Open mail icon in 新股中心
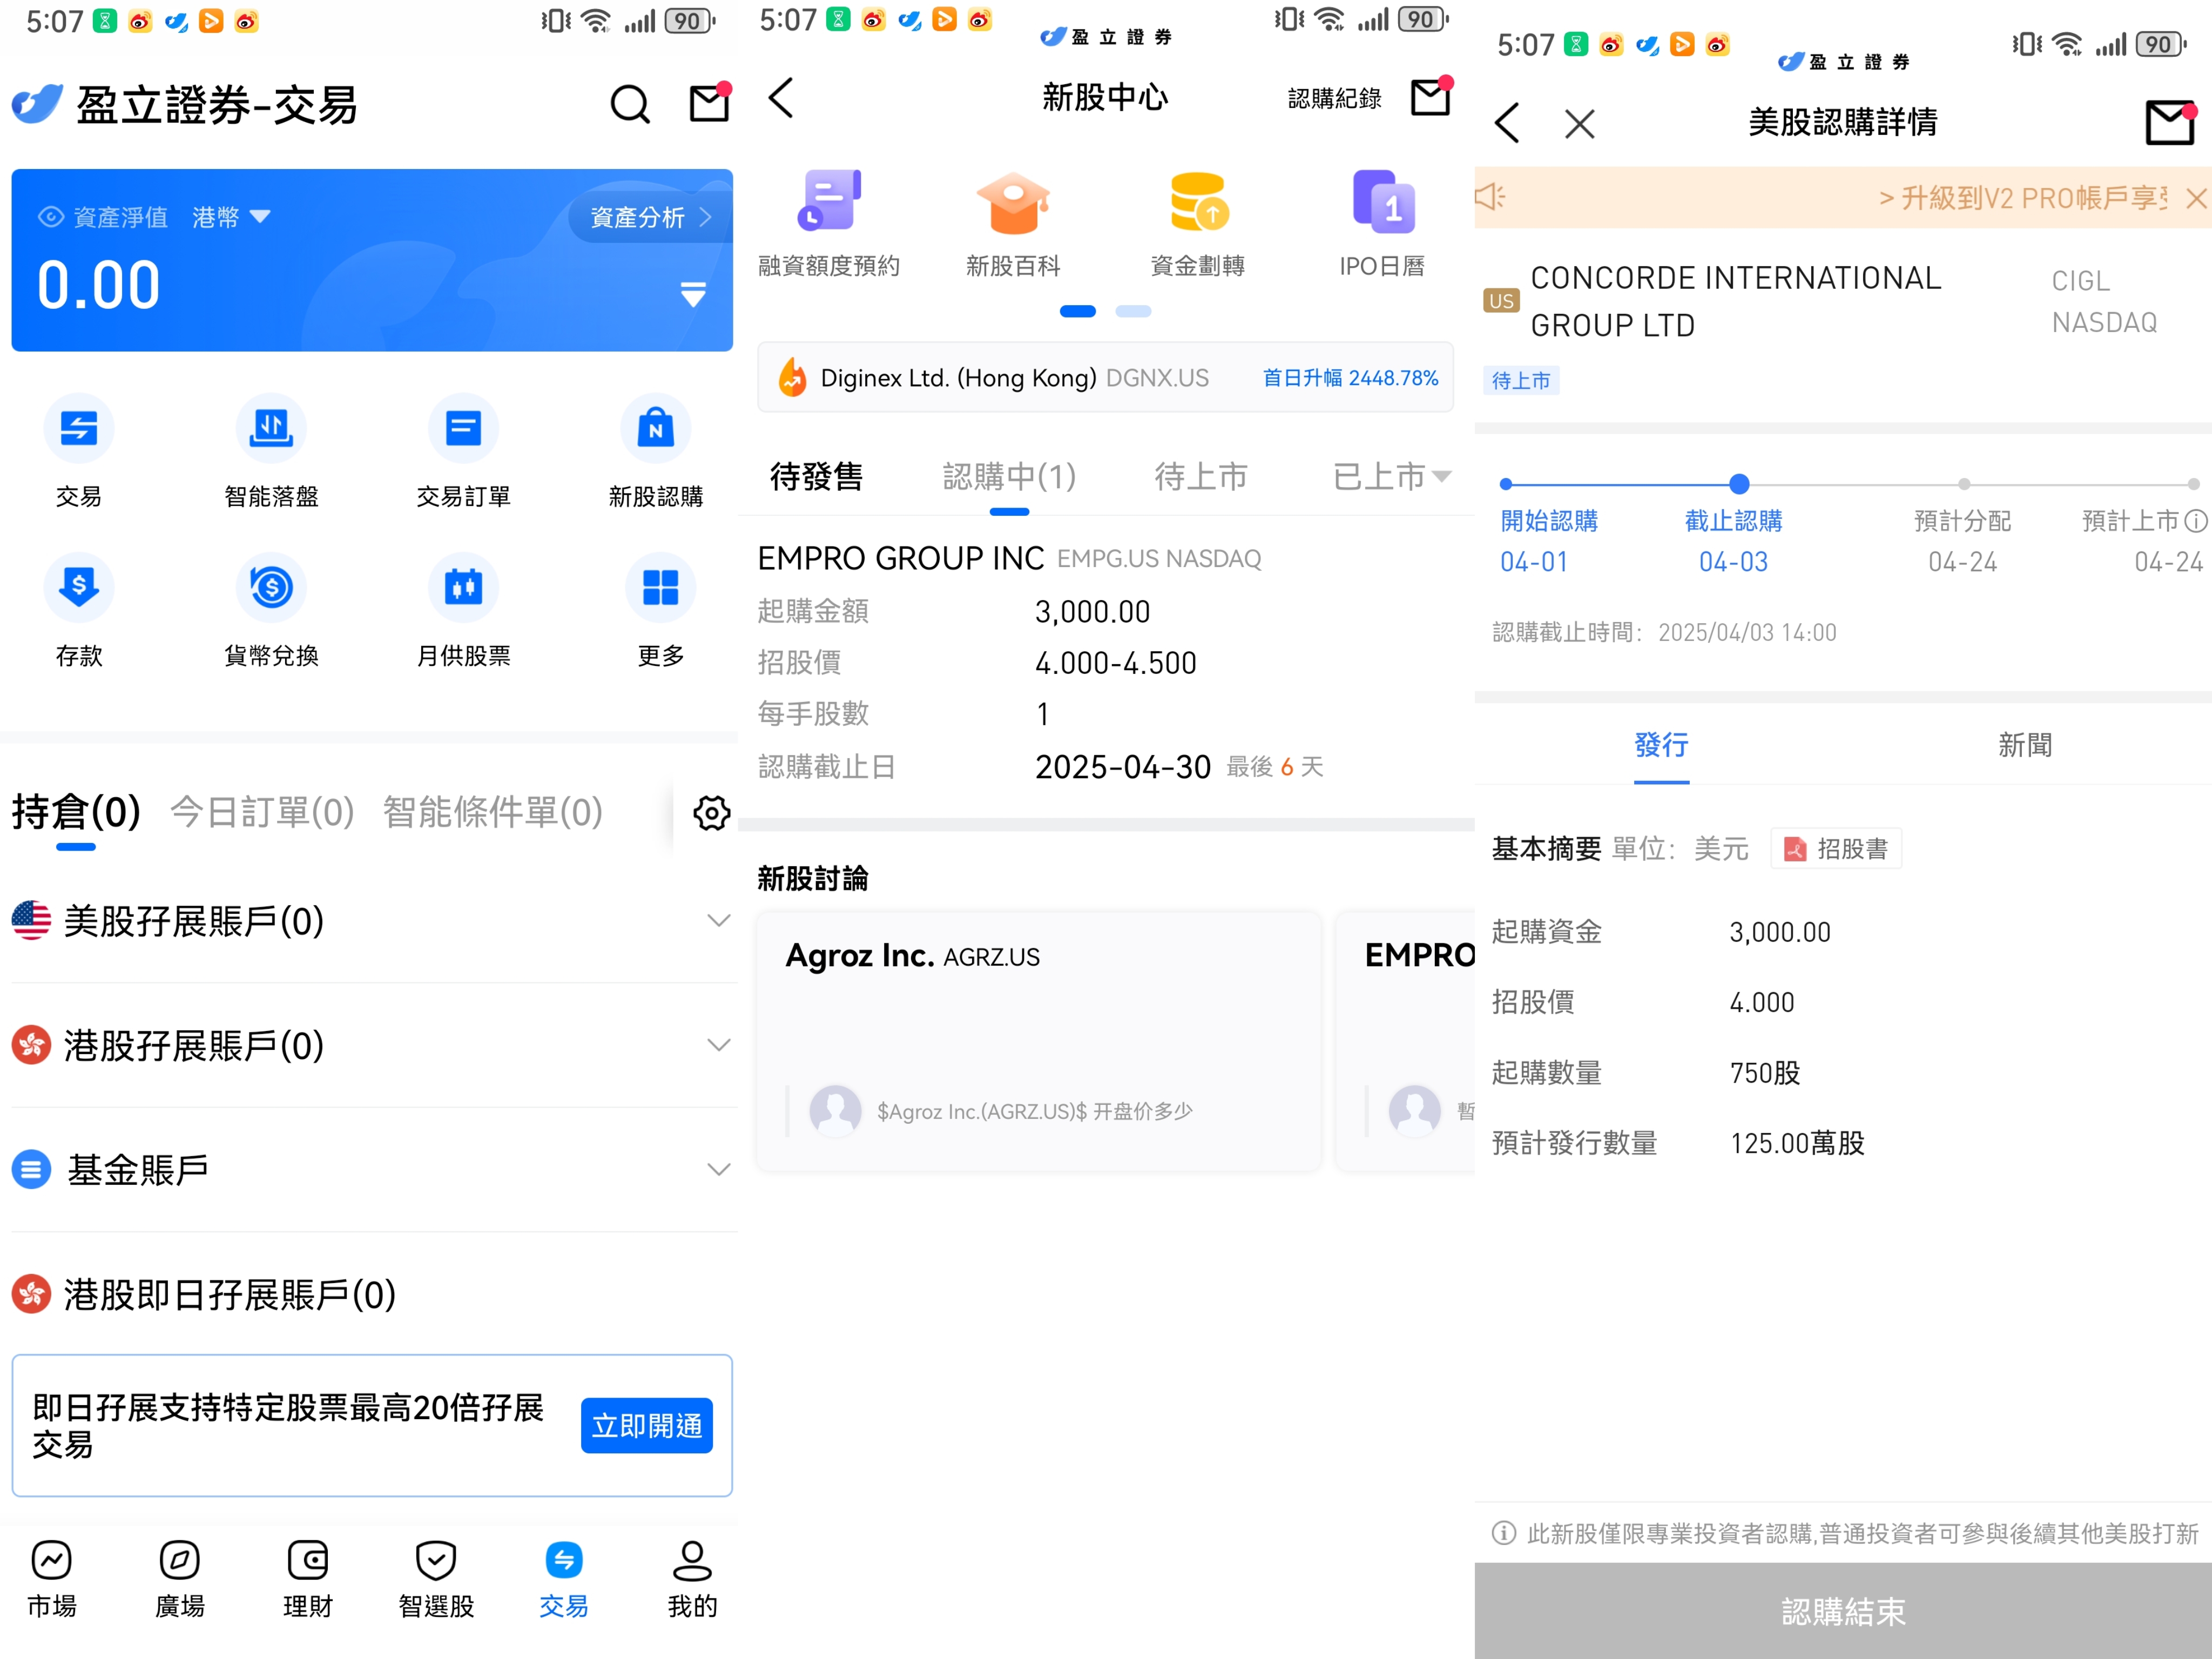The height and width of the screenshot is (1659, 2212). [x=1430, y=98]
